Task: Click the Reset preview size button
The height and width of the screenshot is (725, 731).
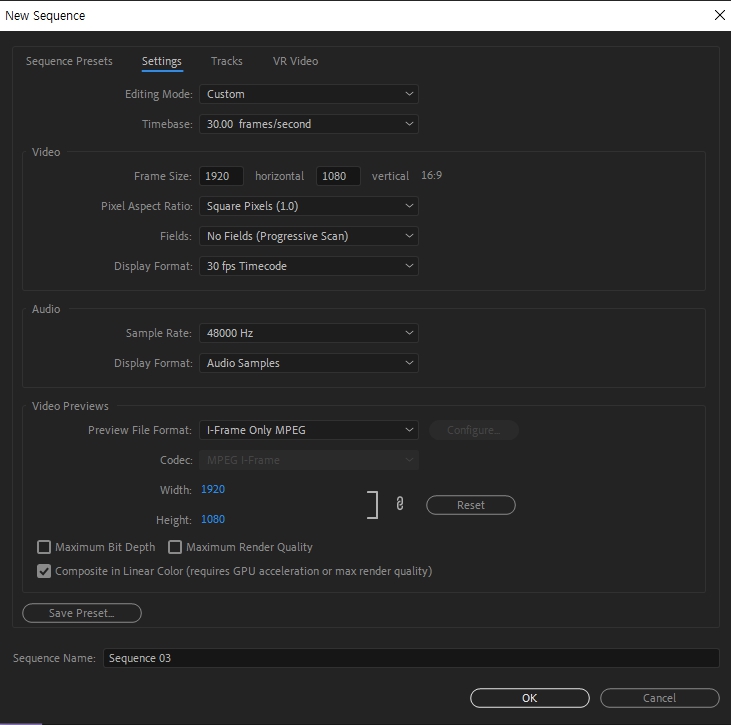Action: (x=471, y=505)
